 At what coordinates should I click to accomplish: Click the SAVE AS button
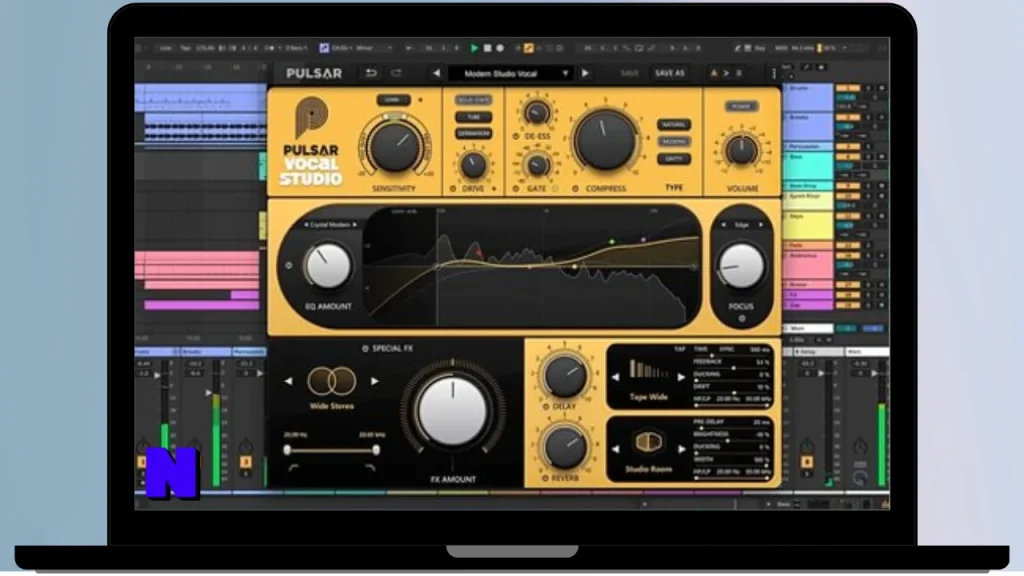[669, 73]
